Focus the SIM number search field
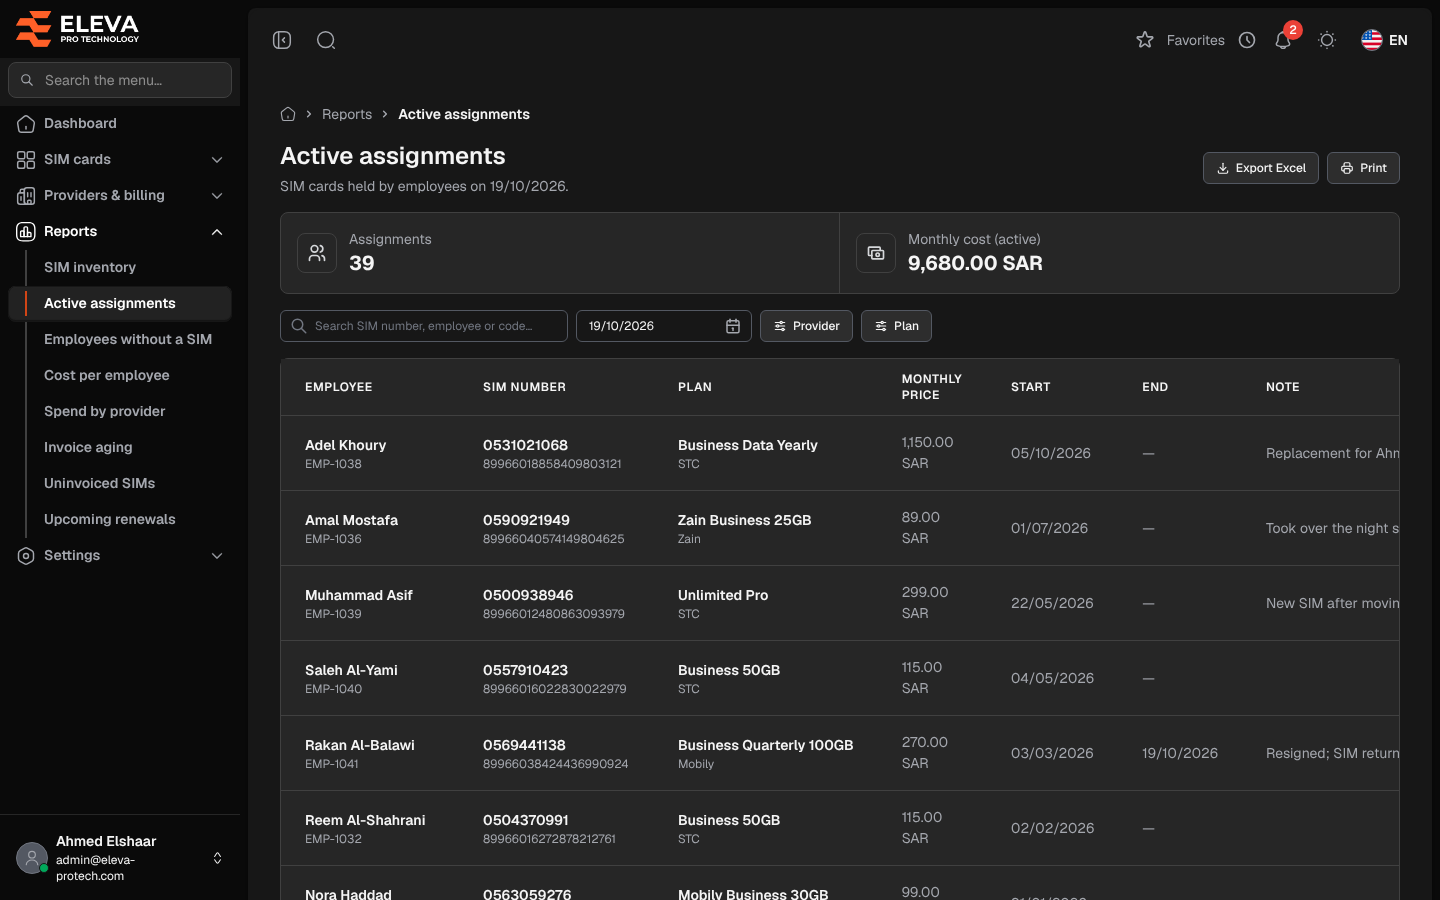 [x=424, y=326]
